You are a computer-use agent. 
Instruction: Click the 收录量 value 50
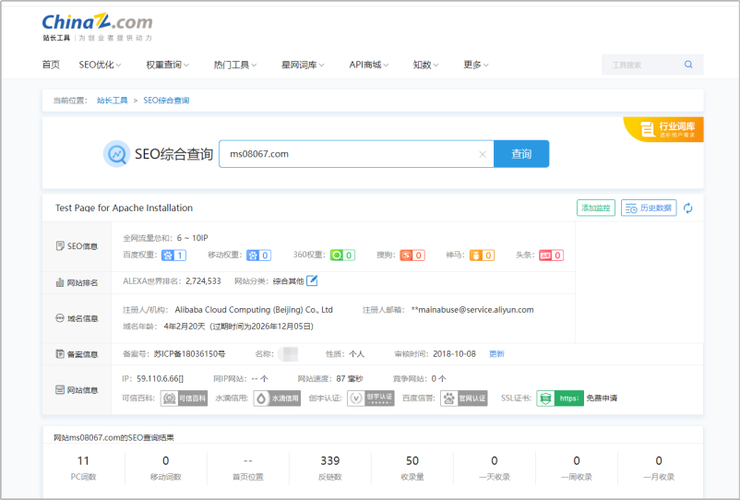click(x=412, y=461)
